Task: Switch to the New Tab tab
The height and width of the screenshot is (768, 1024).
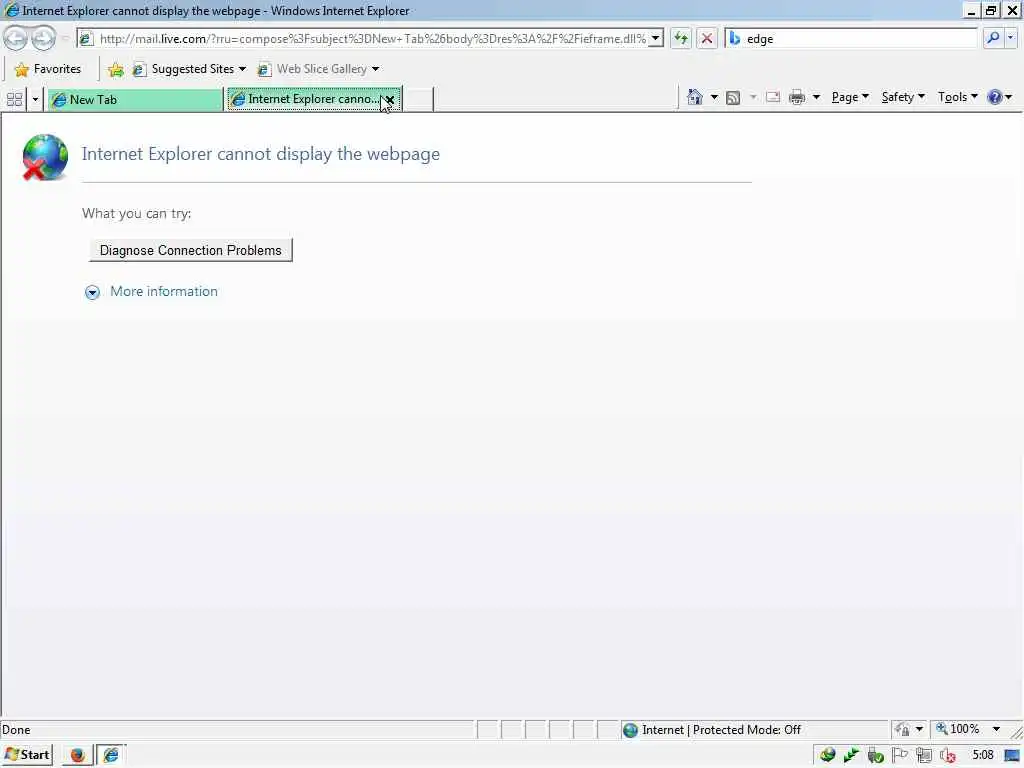Action: [x=136, y=99]
